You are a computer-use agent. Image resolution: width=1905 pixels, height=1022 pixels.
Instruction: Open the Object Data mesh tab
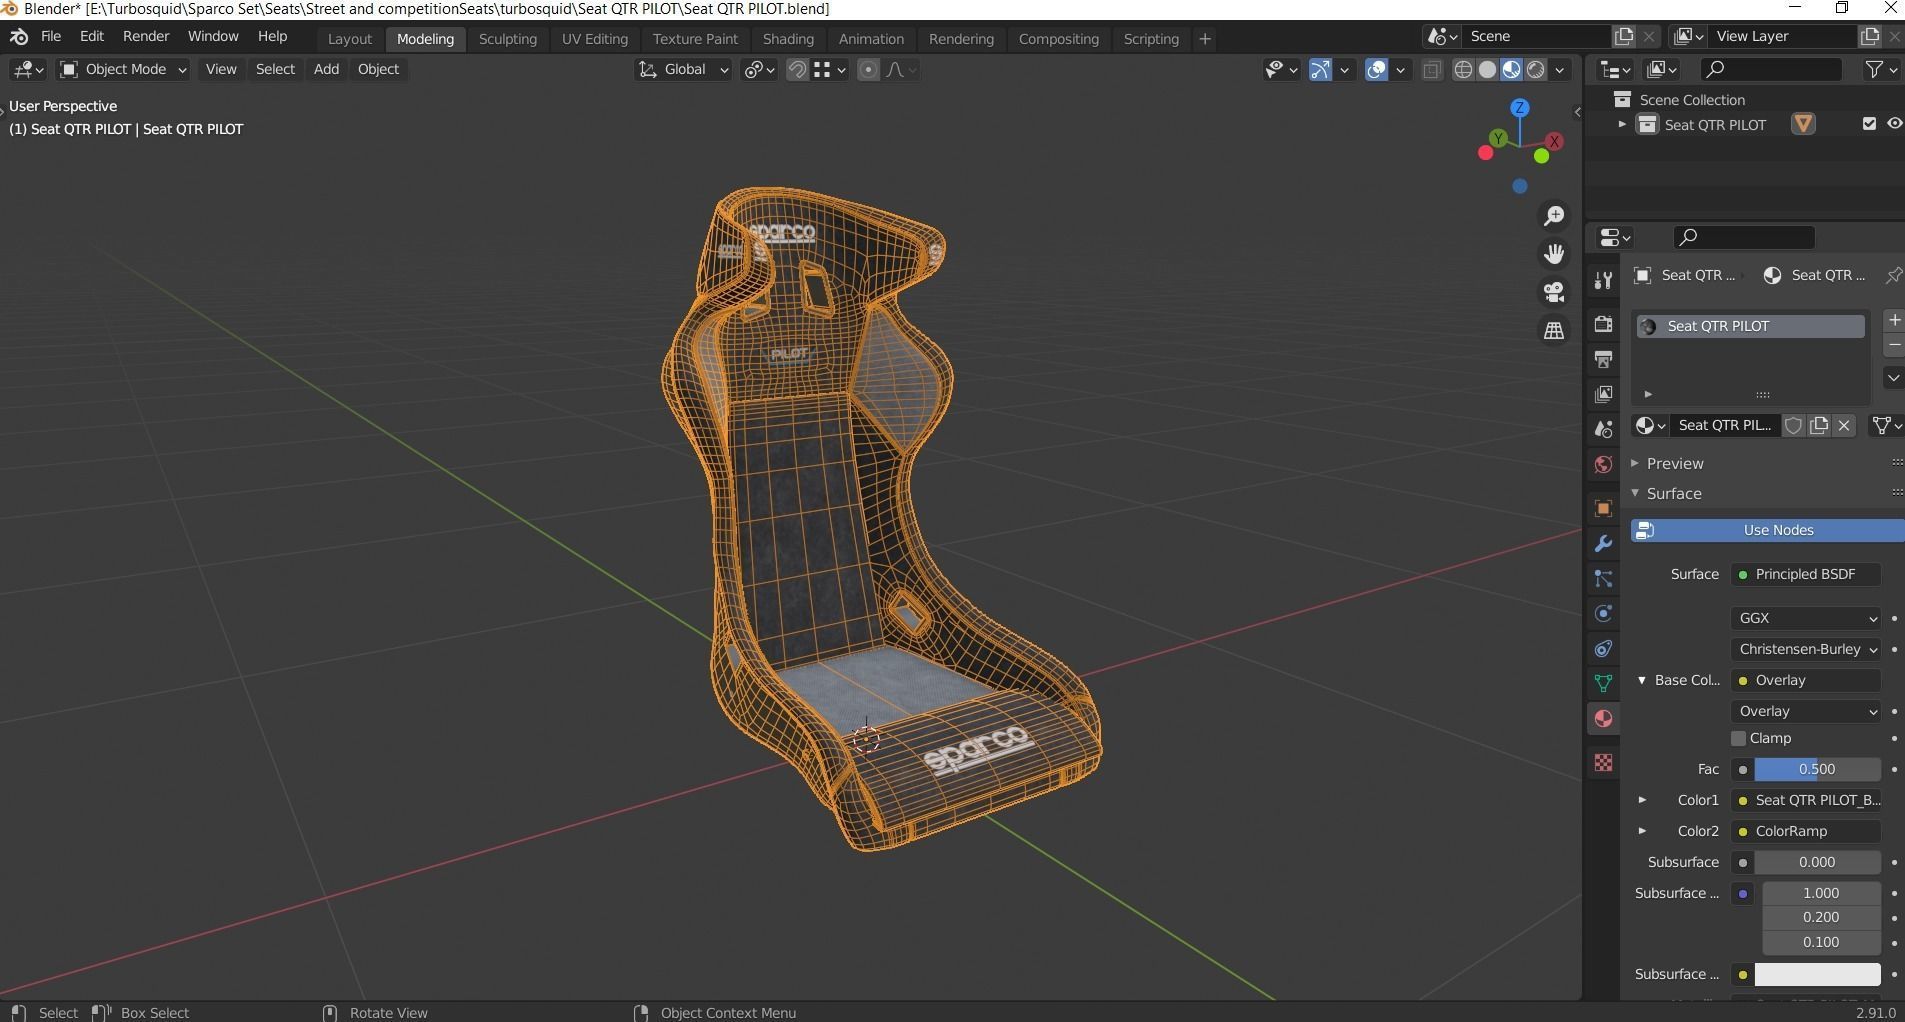pyautogui.click(x=1603, y=684)
